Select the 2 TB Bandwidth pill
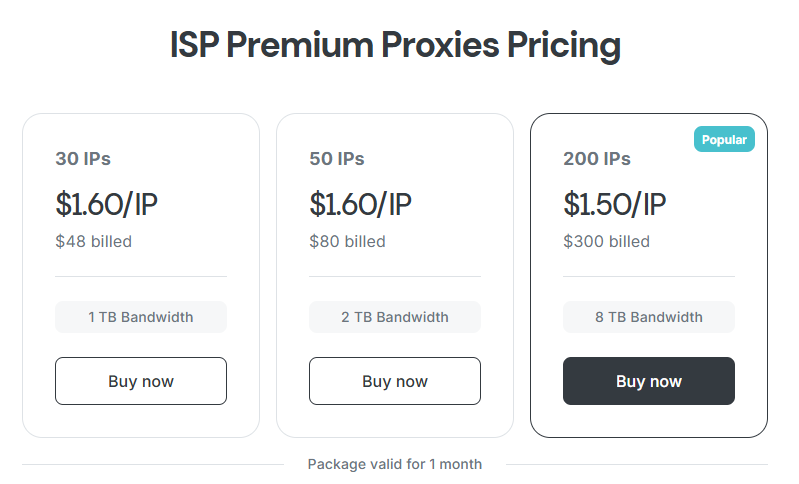 tap(395, 317)
